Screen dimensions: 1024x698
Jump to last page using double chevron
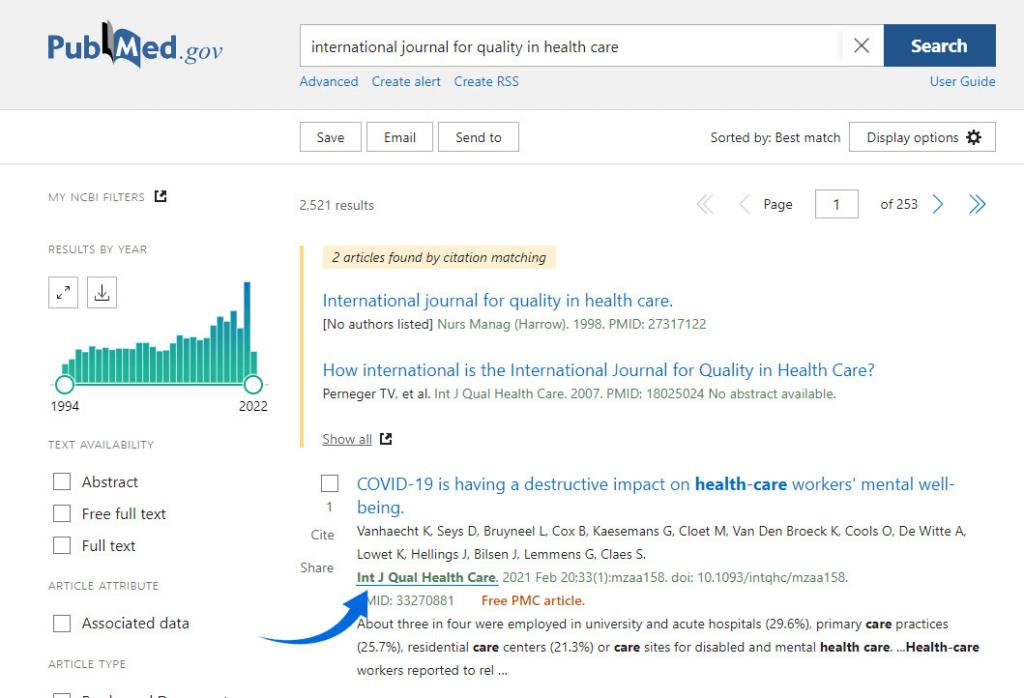pos(977,204)
